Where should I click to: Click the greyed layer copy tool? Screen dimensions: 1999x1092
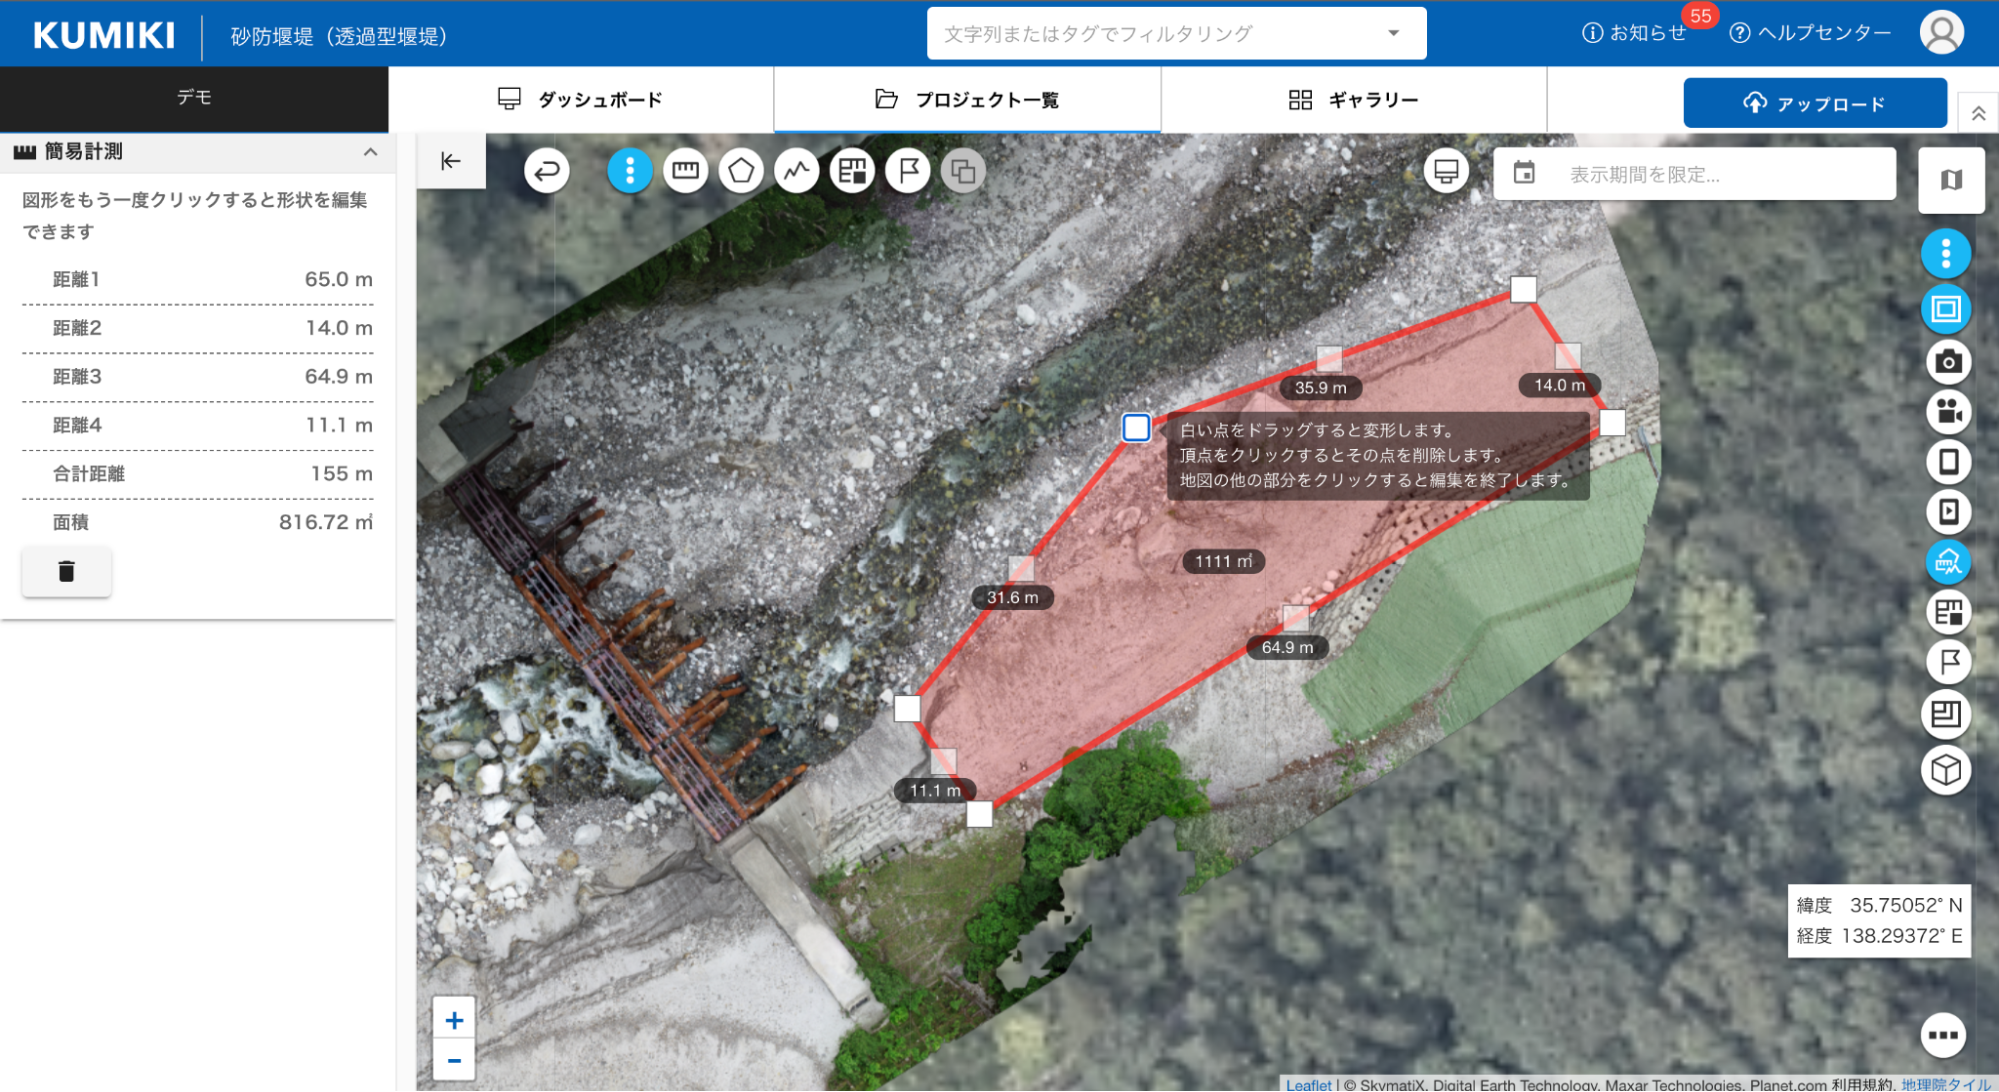tap(963, 171)
